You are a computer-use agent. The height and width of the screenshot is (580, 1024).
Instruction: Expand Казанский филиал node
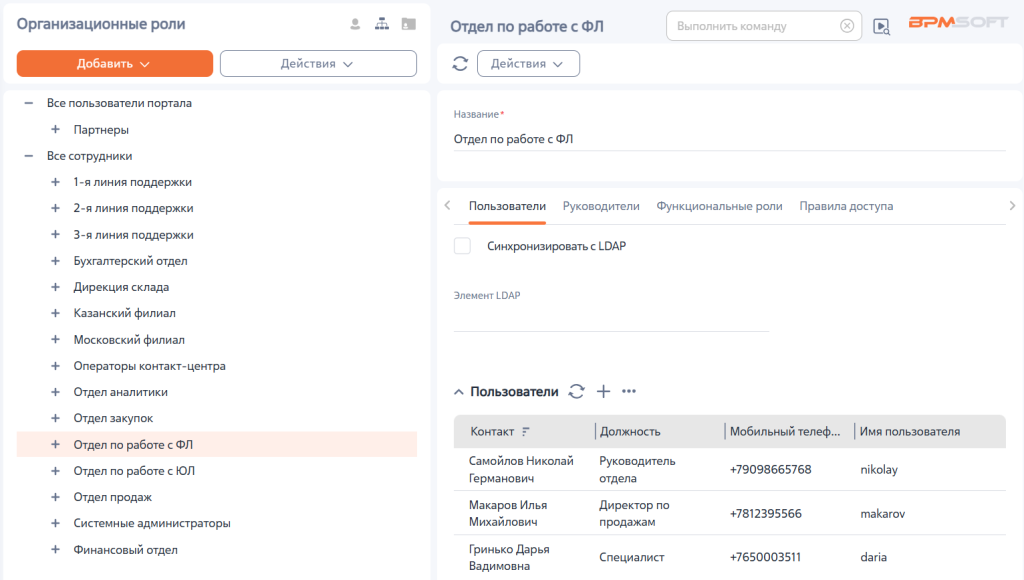click(x=56, y=313)
